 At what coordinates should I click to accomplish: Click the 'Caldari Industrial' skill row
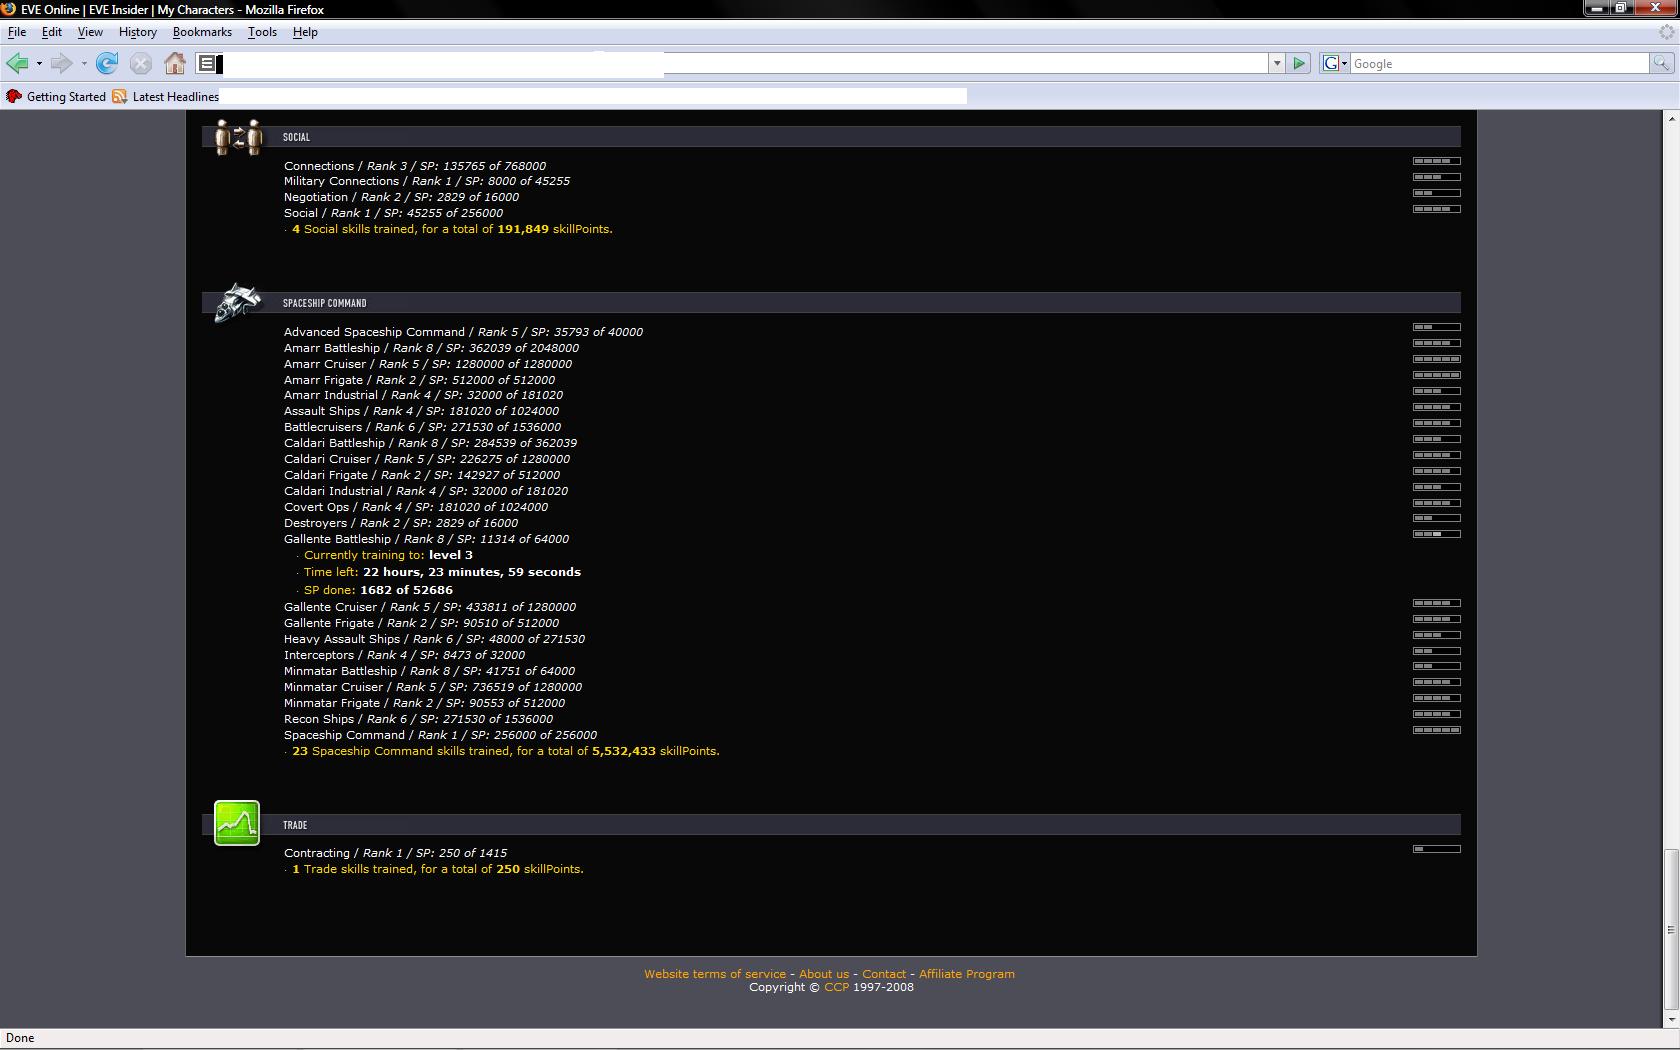tap(426, 491)
